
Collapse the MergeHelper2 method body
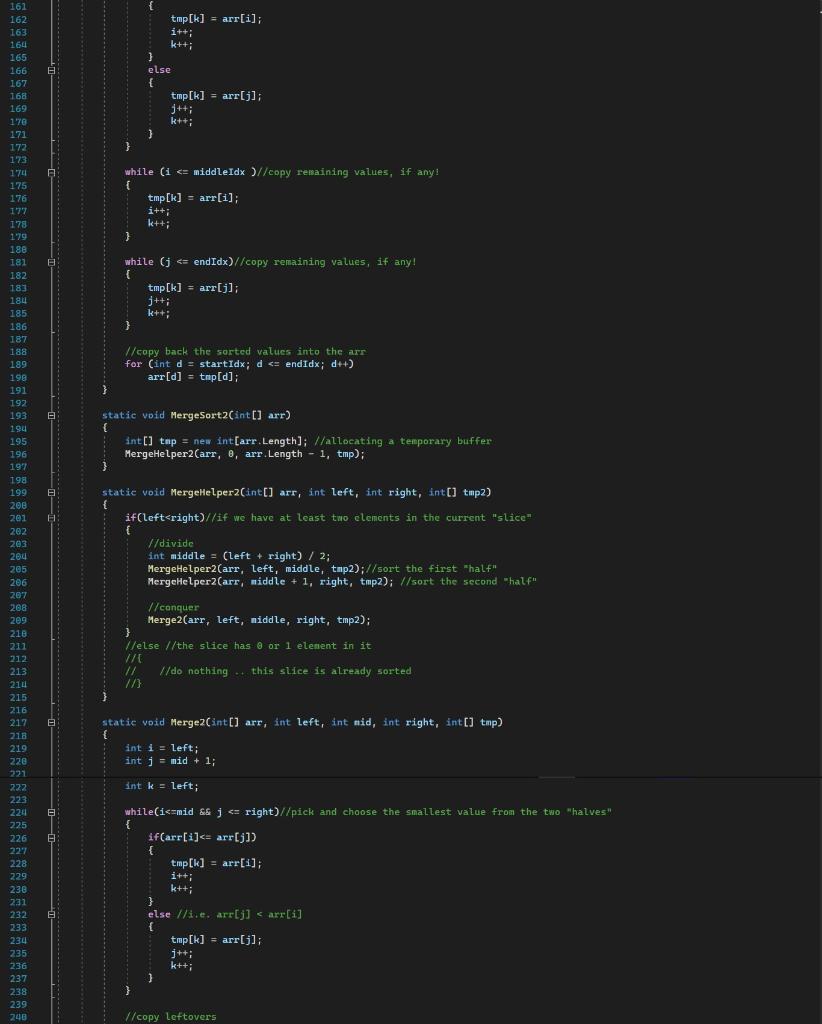pyautogui.click(x=51, y=492)
